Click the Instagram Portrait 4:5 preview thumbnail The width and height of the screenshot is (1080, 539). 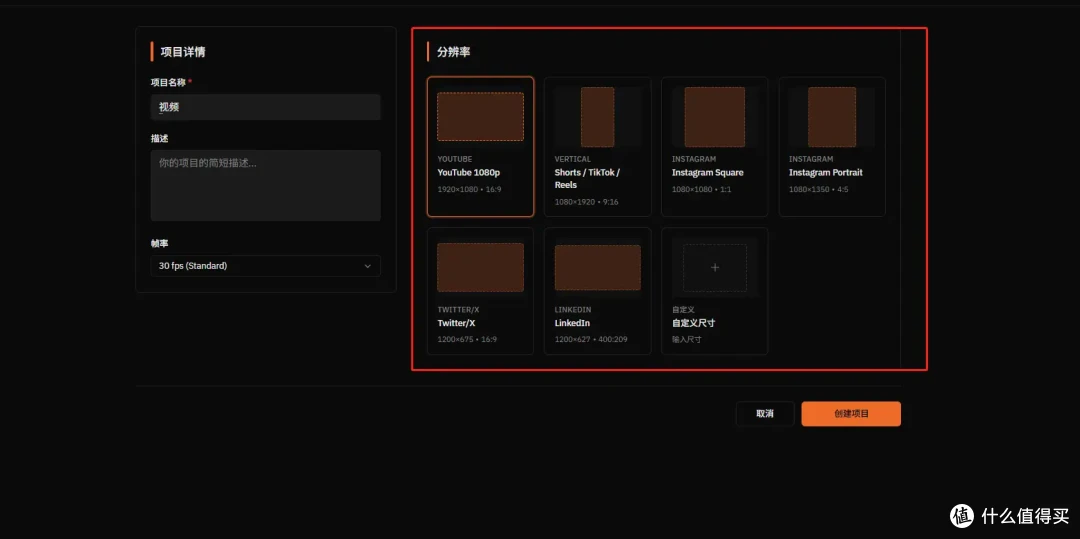click(x=832, y=117)
